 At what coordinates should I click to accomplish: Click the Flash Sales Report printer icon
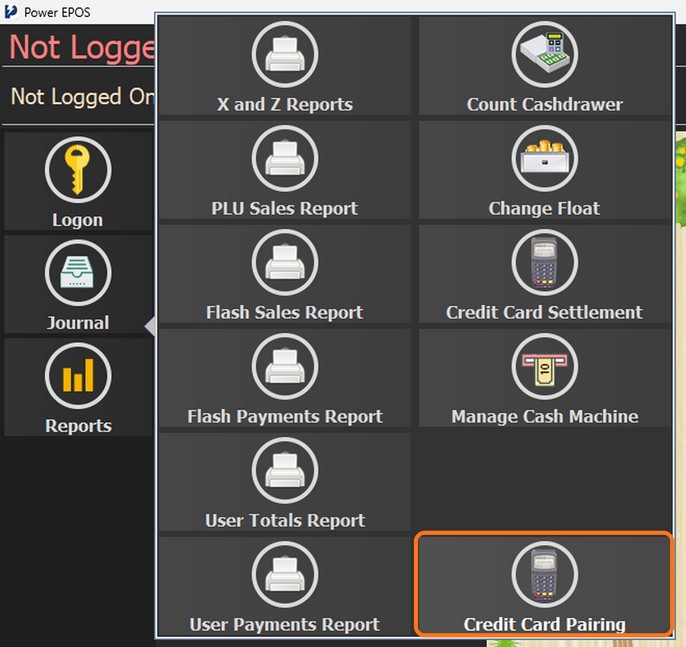[x=285, y=262]
